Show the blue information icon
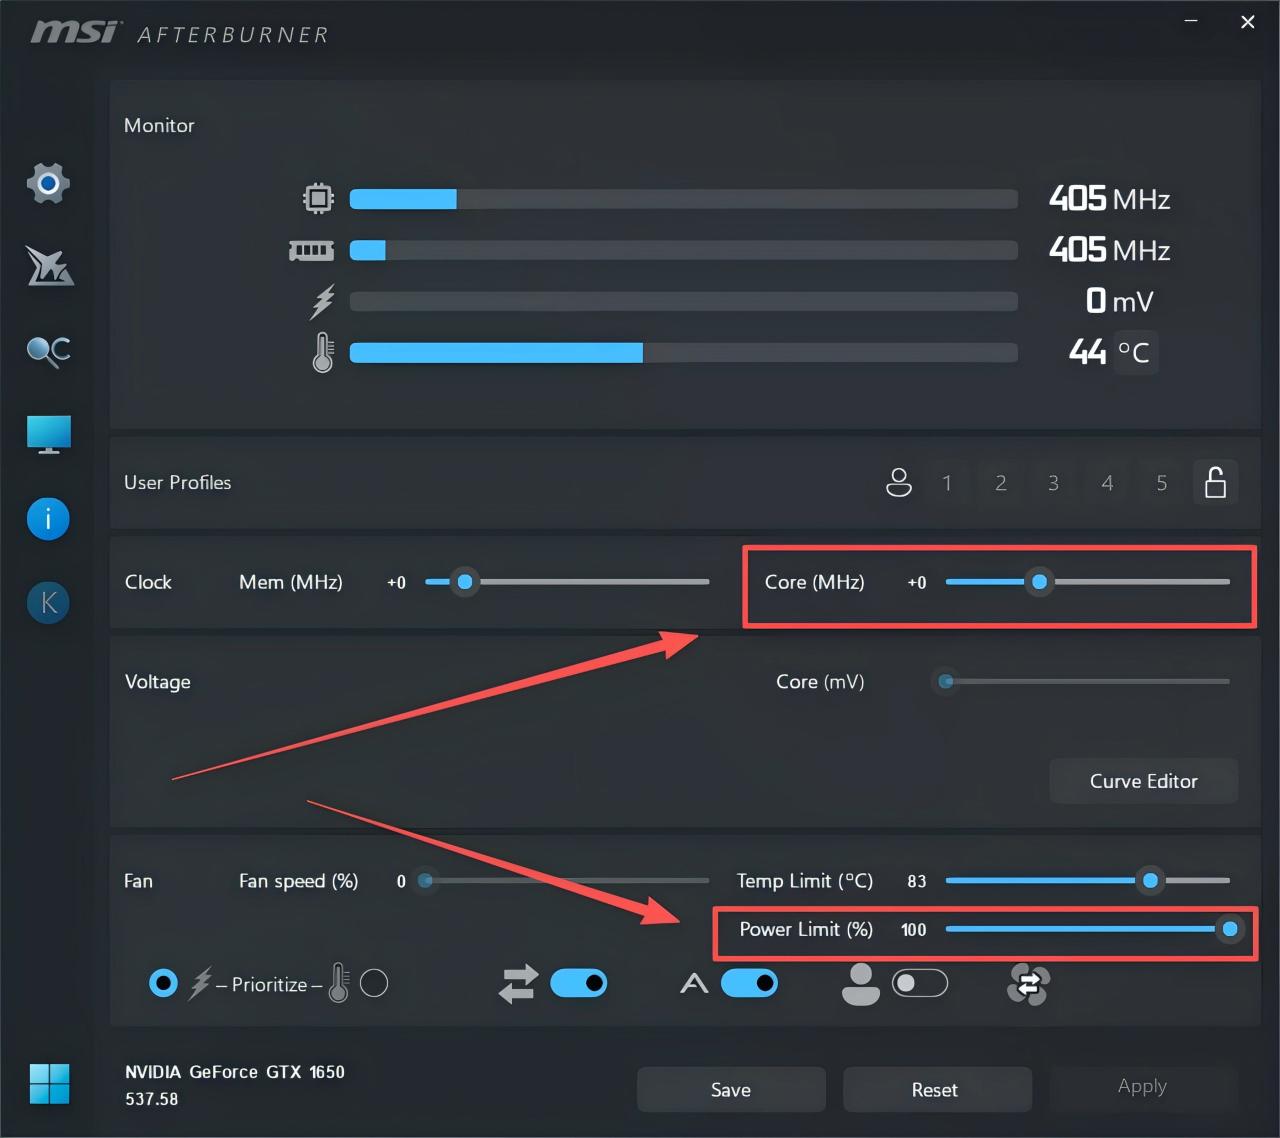Screen dimensions: 1280x1138 (x=48, y=519)
